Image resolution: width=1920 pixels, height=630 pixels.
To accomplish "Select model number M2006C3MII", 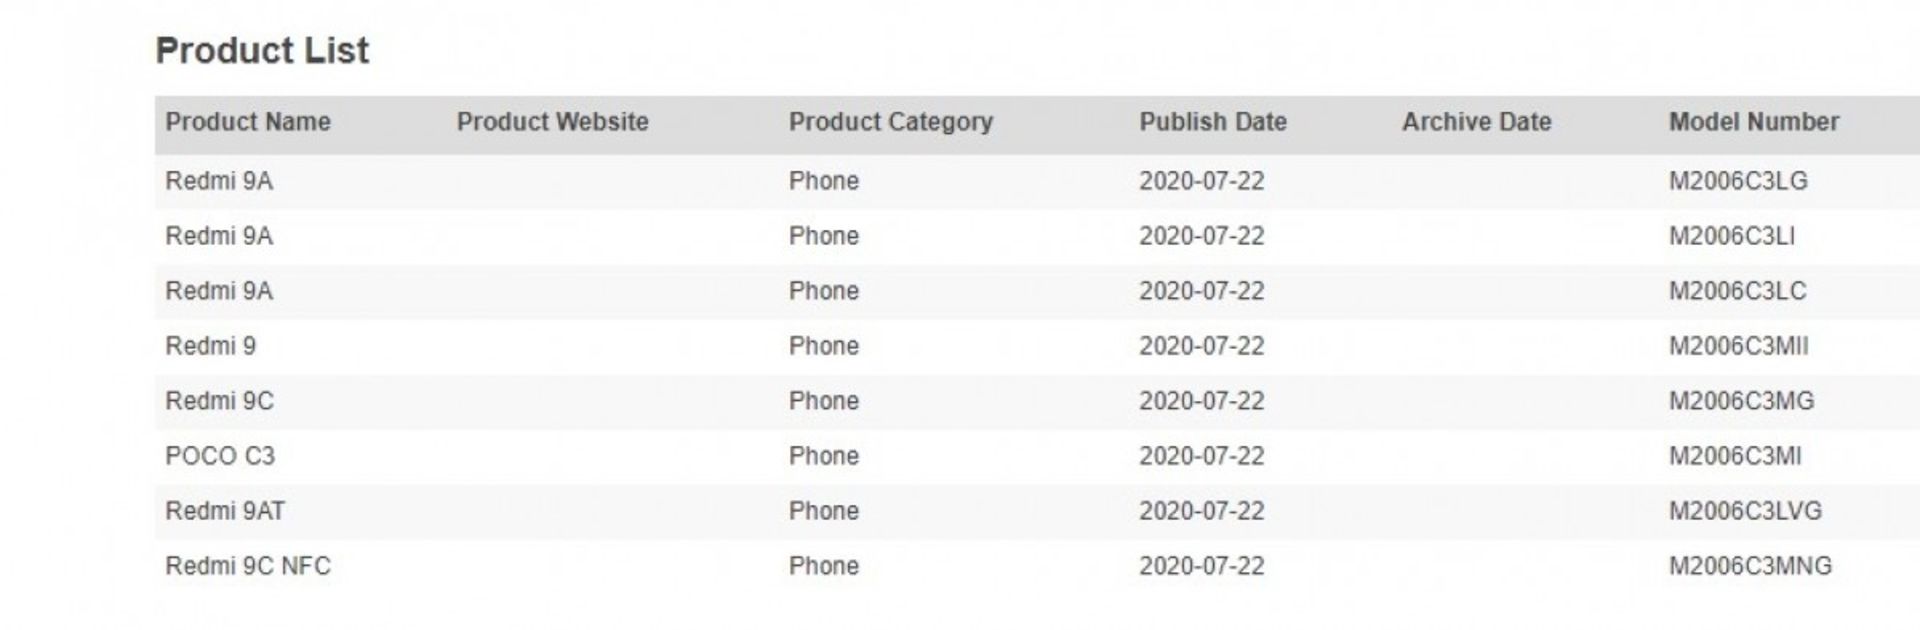I will (1738, 346).
